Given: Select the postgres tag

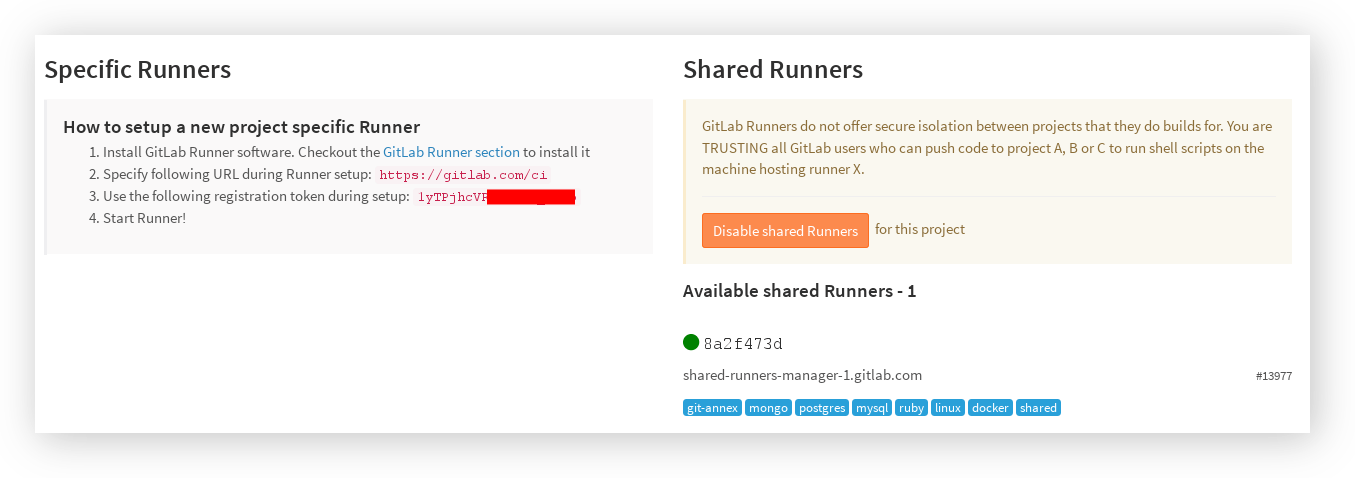Looking at the screenshot, I should (822, 408).
